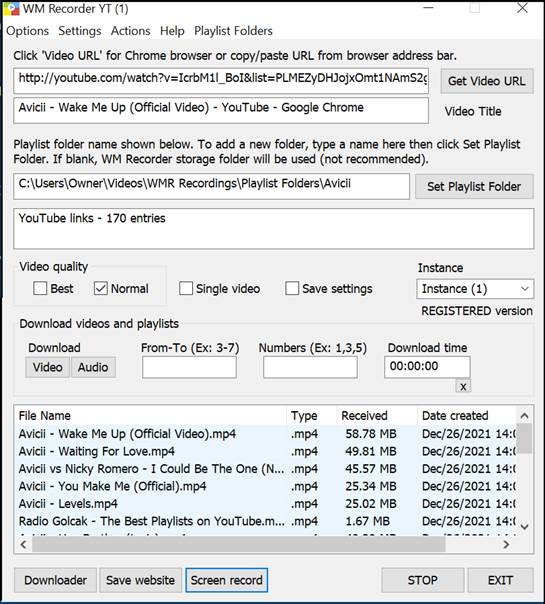Click the file list scroll down arrow
The height and width of the screenshot is (604, 545).
[524, 526]
